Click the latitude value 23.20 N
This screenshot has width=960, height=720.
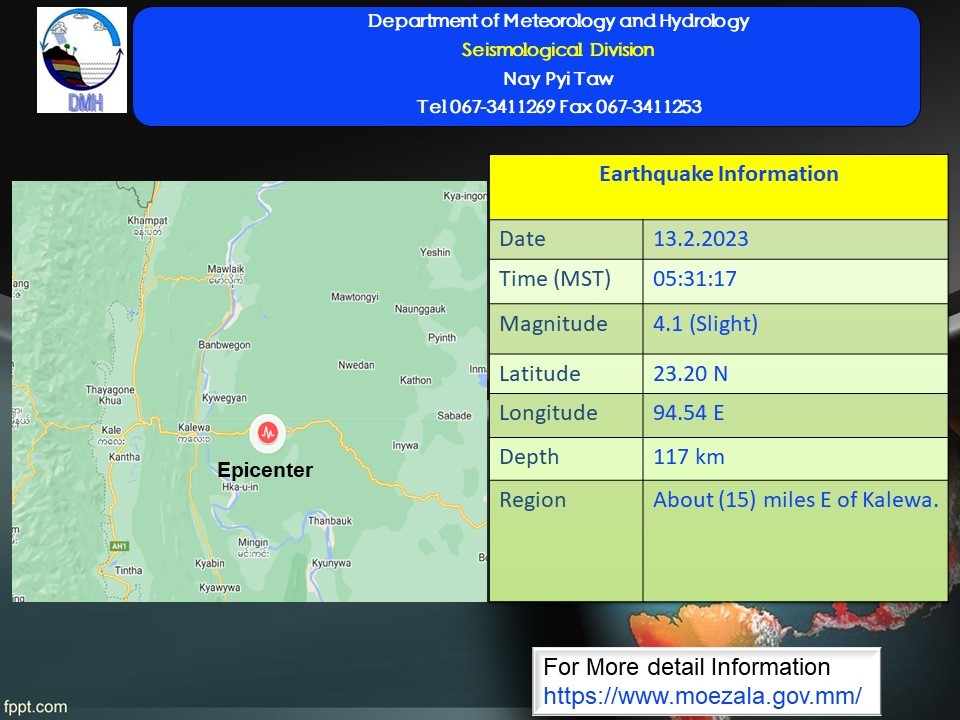click(690, 374)
